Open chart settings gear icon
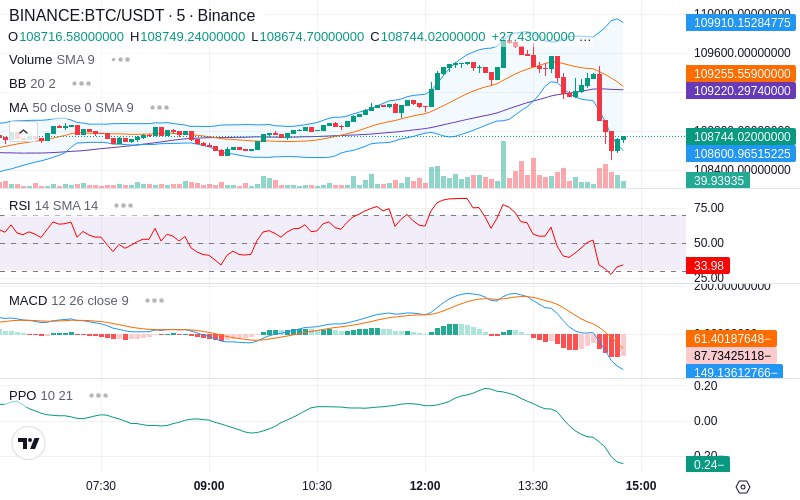The width and height of the screenshot is (800, 500). point(743,487)
